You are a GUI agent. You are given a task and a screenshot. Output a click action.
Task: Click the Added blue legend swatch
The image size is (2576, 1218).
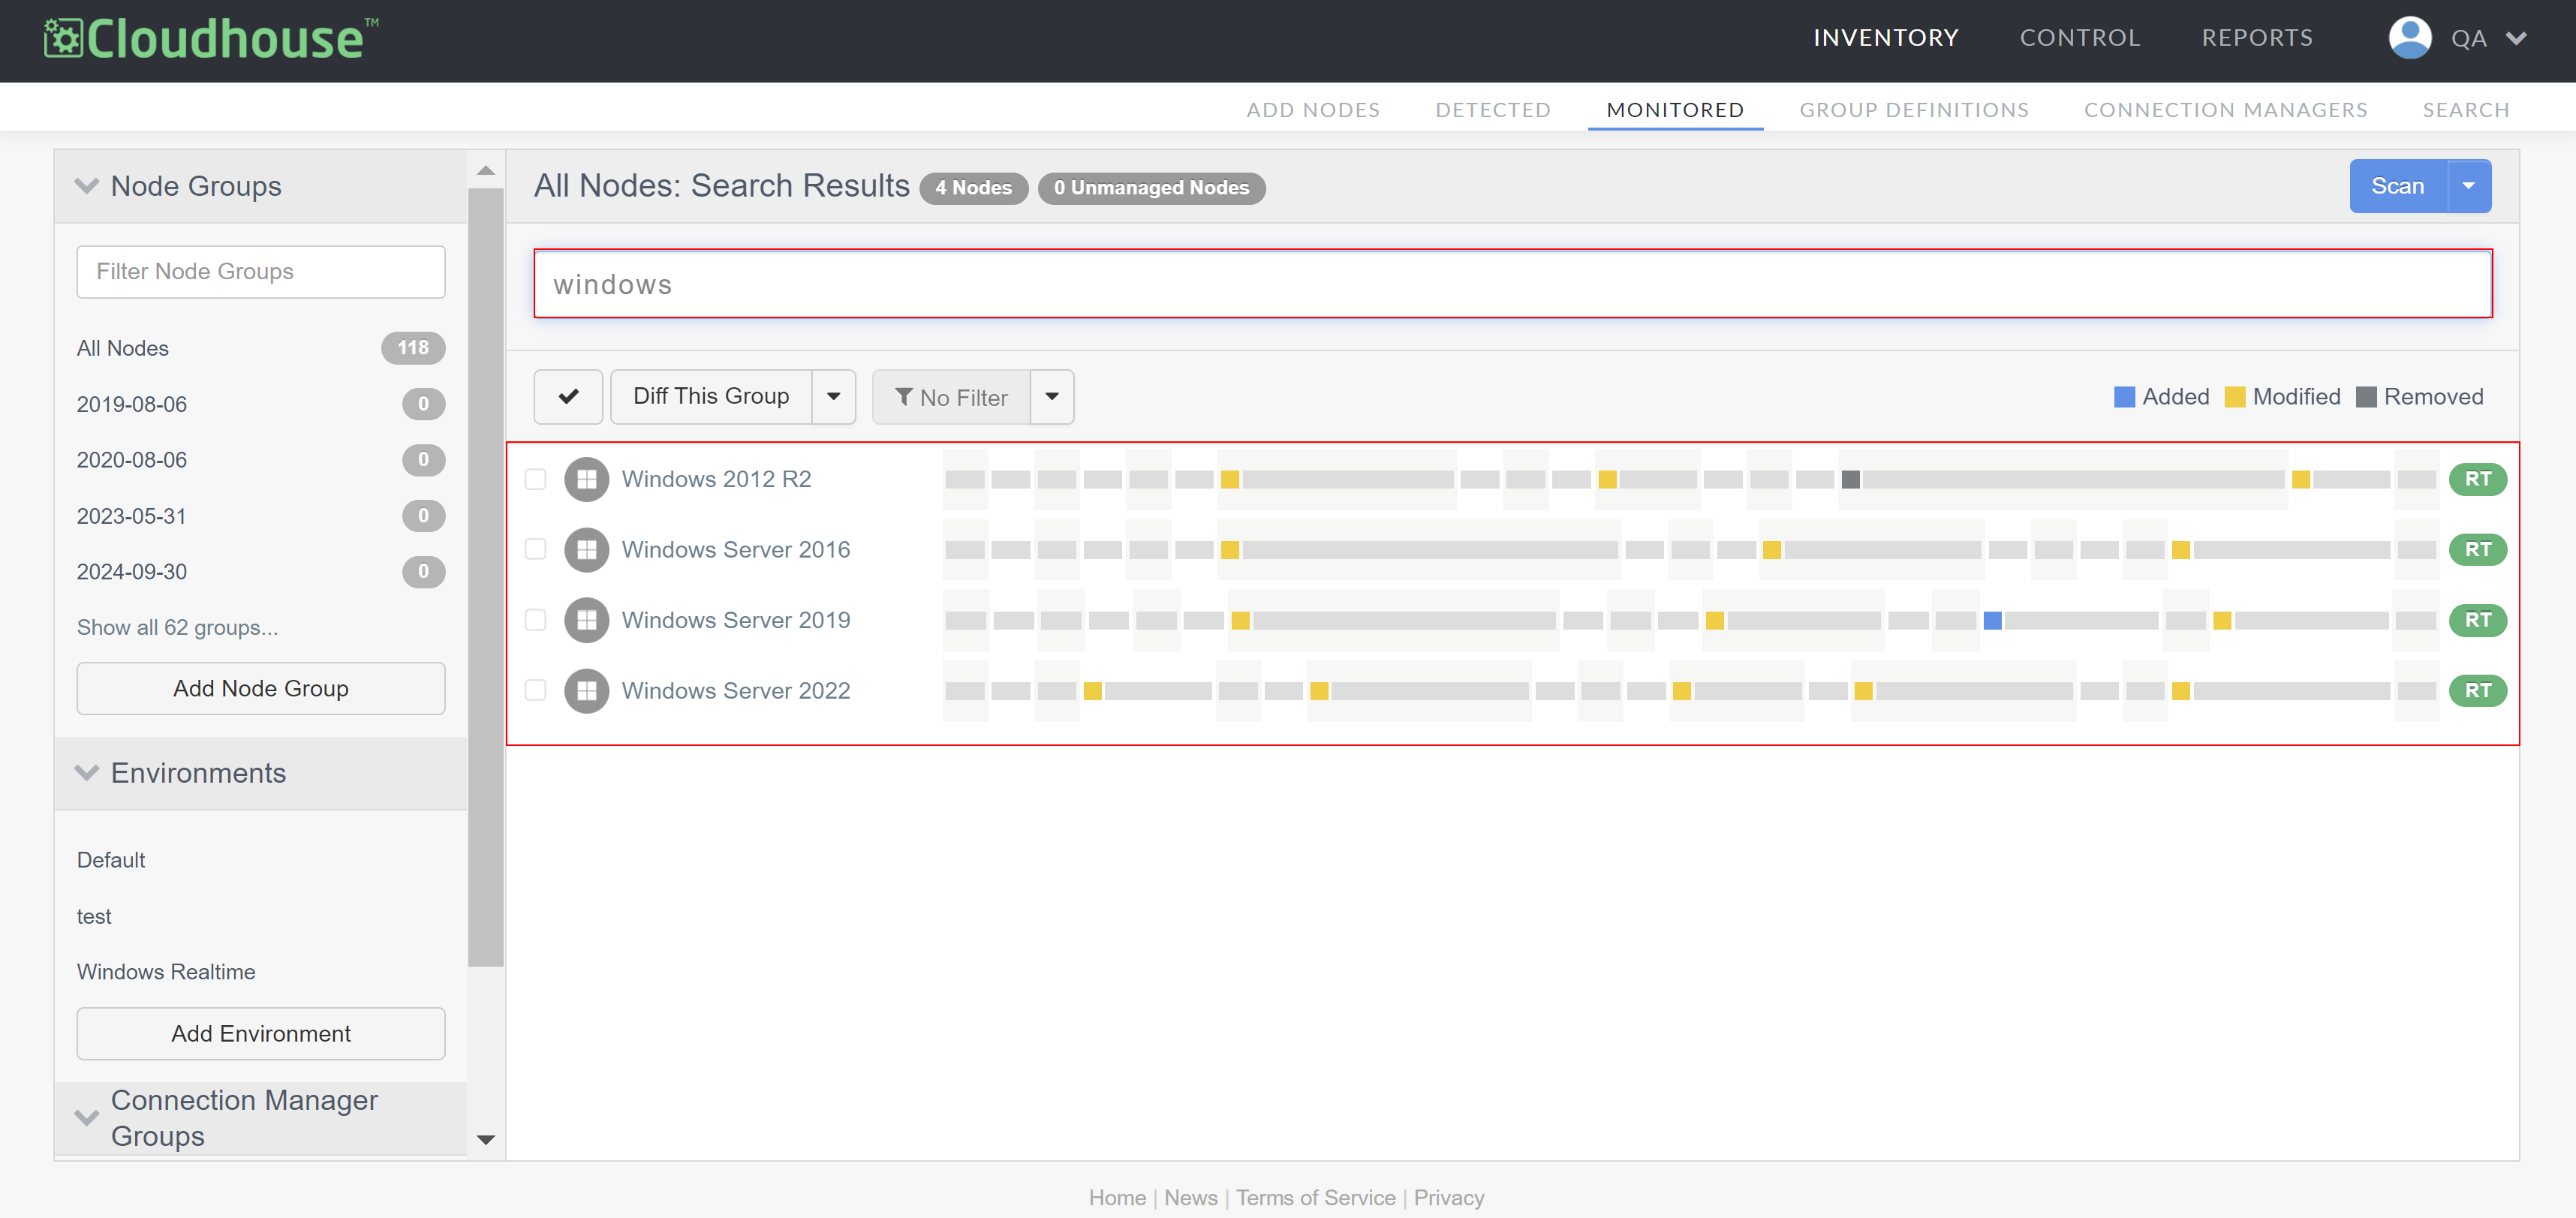(x=2124, y=397)
